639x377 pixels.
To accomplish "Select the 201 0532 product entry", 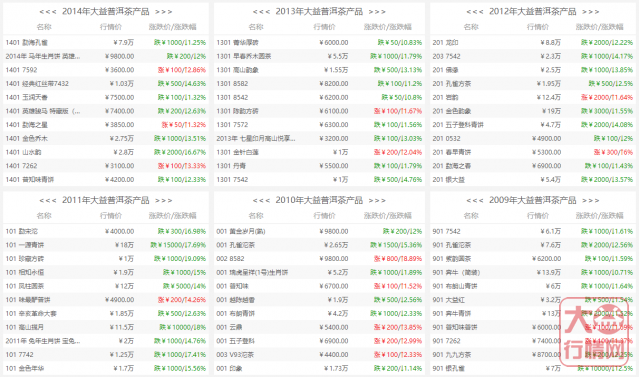I will coord(447,139).
